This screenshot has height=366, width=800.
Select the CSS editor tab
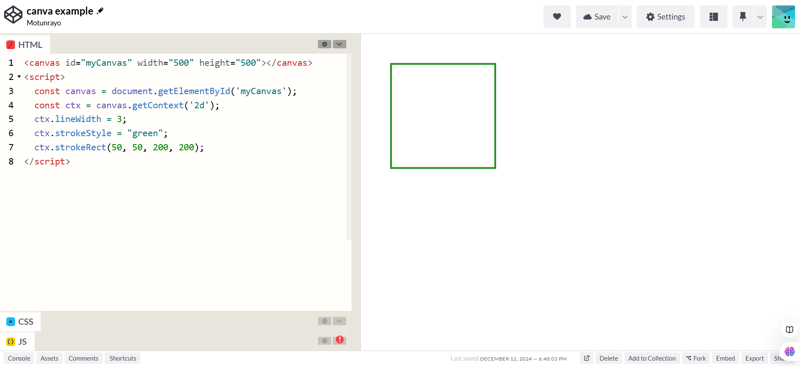(x=20, y=322)
